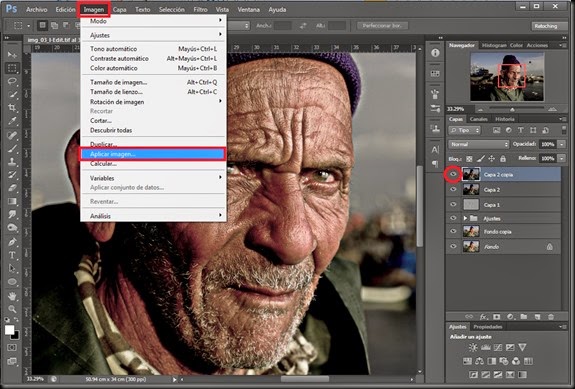
Task: Open the Normal blend mode dropdown
Action: (479, 144)
